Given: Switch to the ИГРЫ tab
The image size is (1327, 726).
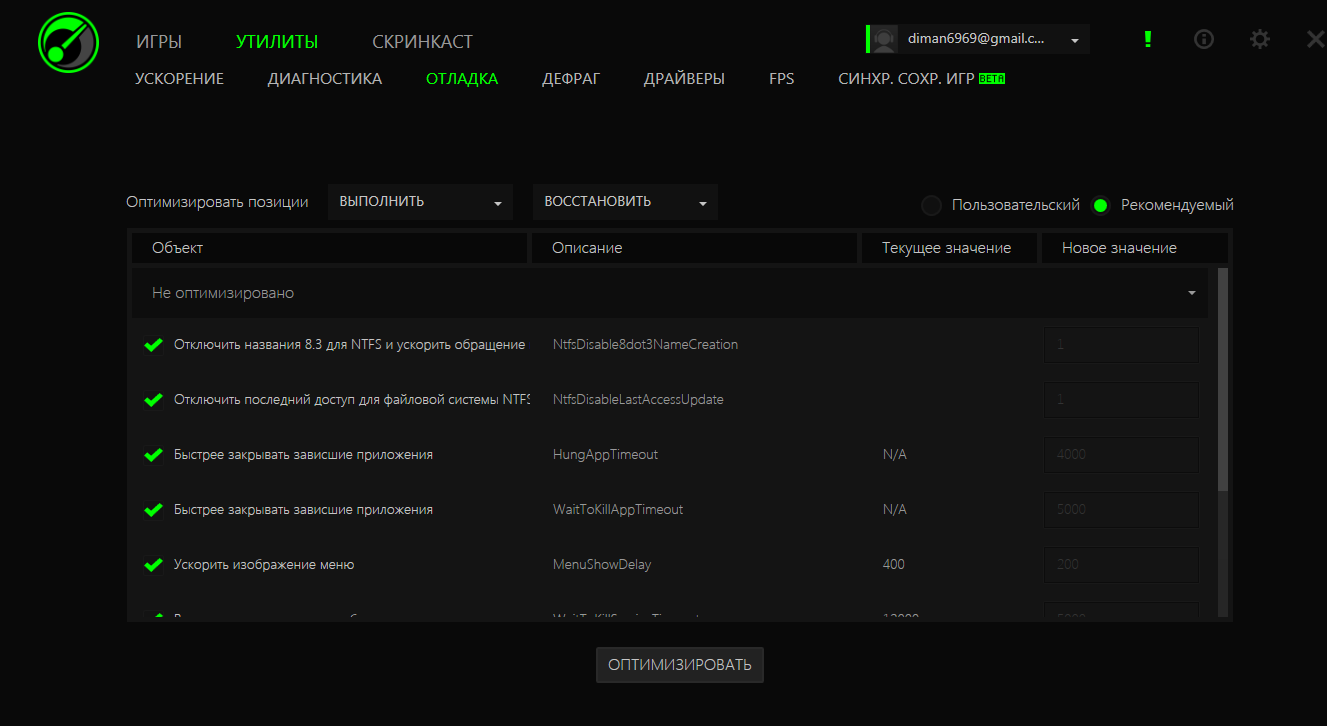Looking at the screenshot, I should pyautogui.click(x=159, y=42).
